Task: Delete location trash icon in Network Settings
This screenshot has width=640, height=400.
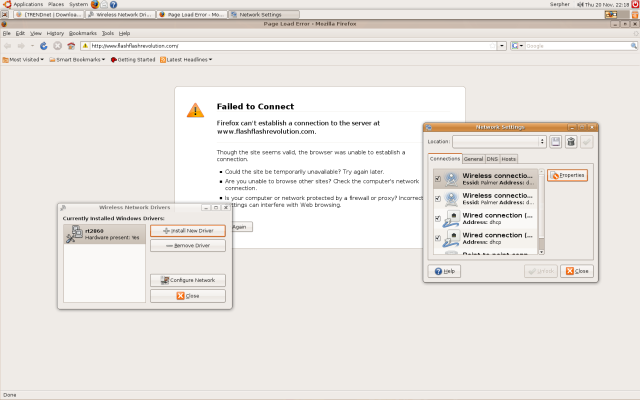Action: tap(571, 142)
